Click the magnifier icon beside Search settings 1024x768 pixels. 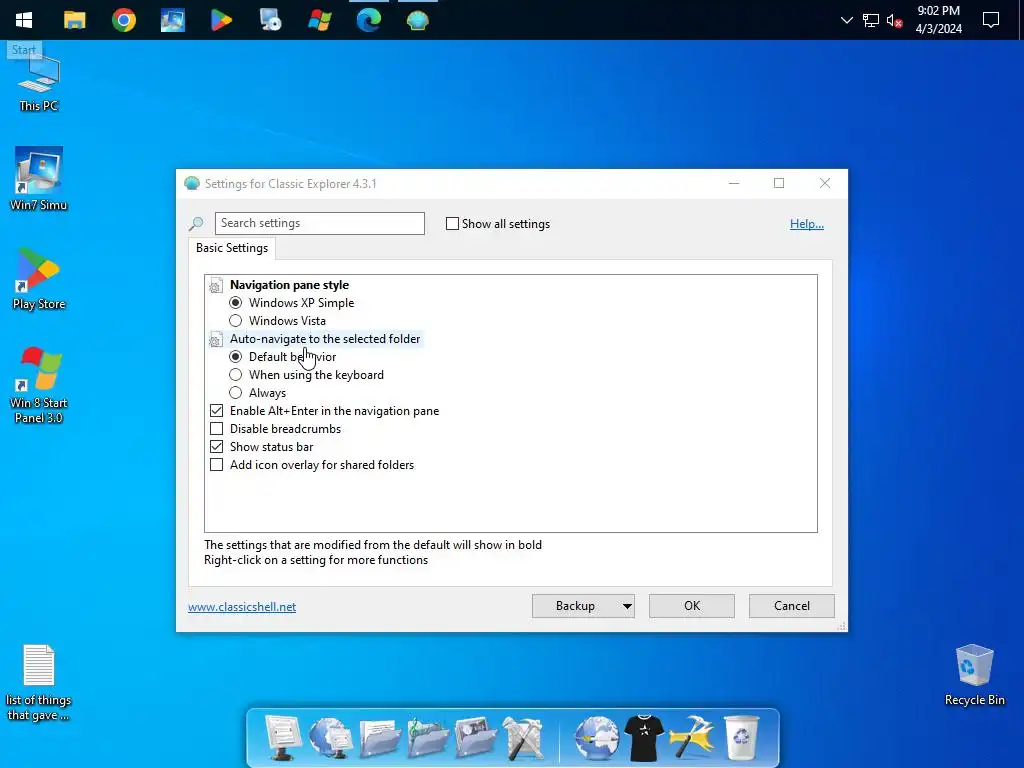pos(196,224)
